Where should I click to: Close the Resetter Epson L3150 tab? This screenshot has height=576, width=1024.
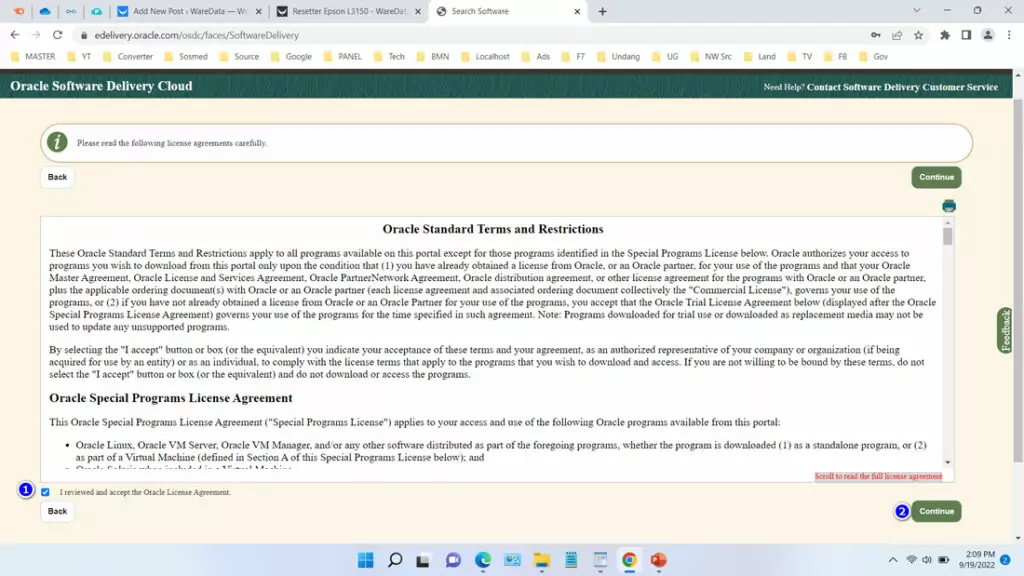pos(418,11)
